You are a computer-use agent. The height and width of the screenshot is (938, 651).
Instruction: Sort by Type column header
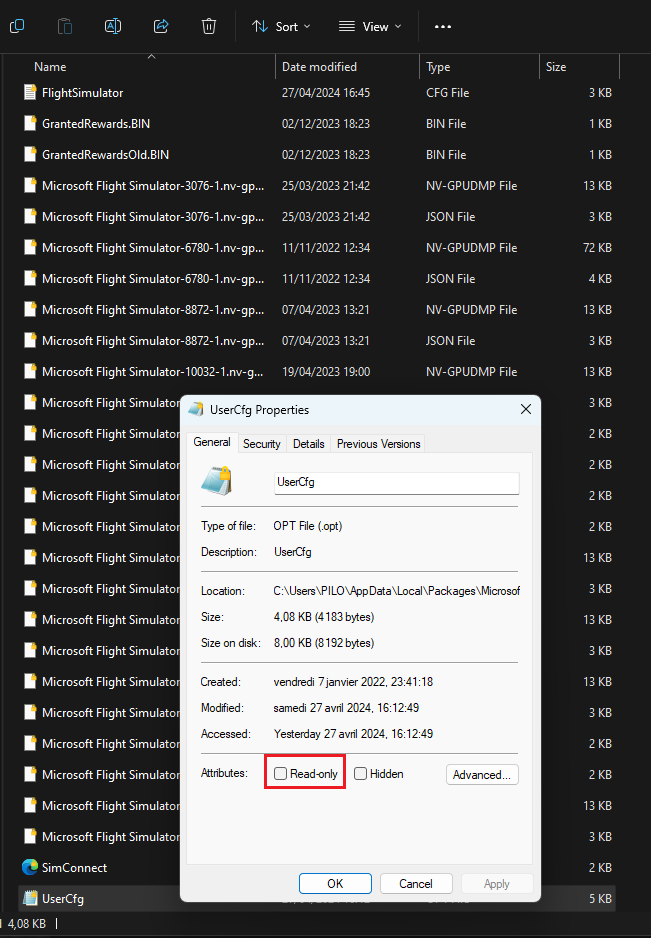click(438, 67)
